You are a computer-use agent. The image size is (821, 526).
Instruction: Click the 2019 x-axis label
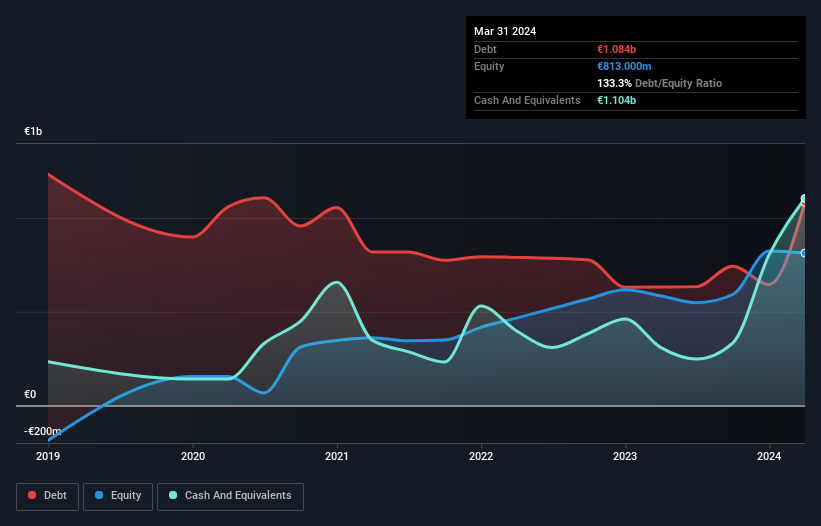point(48,456)
